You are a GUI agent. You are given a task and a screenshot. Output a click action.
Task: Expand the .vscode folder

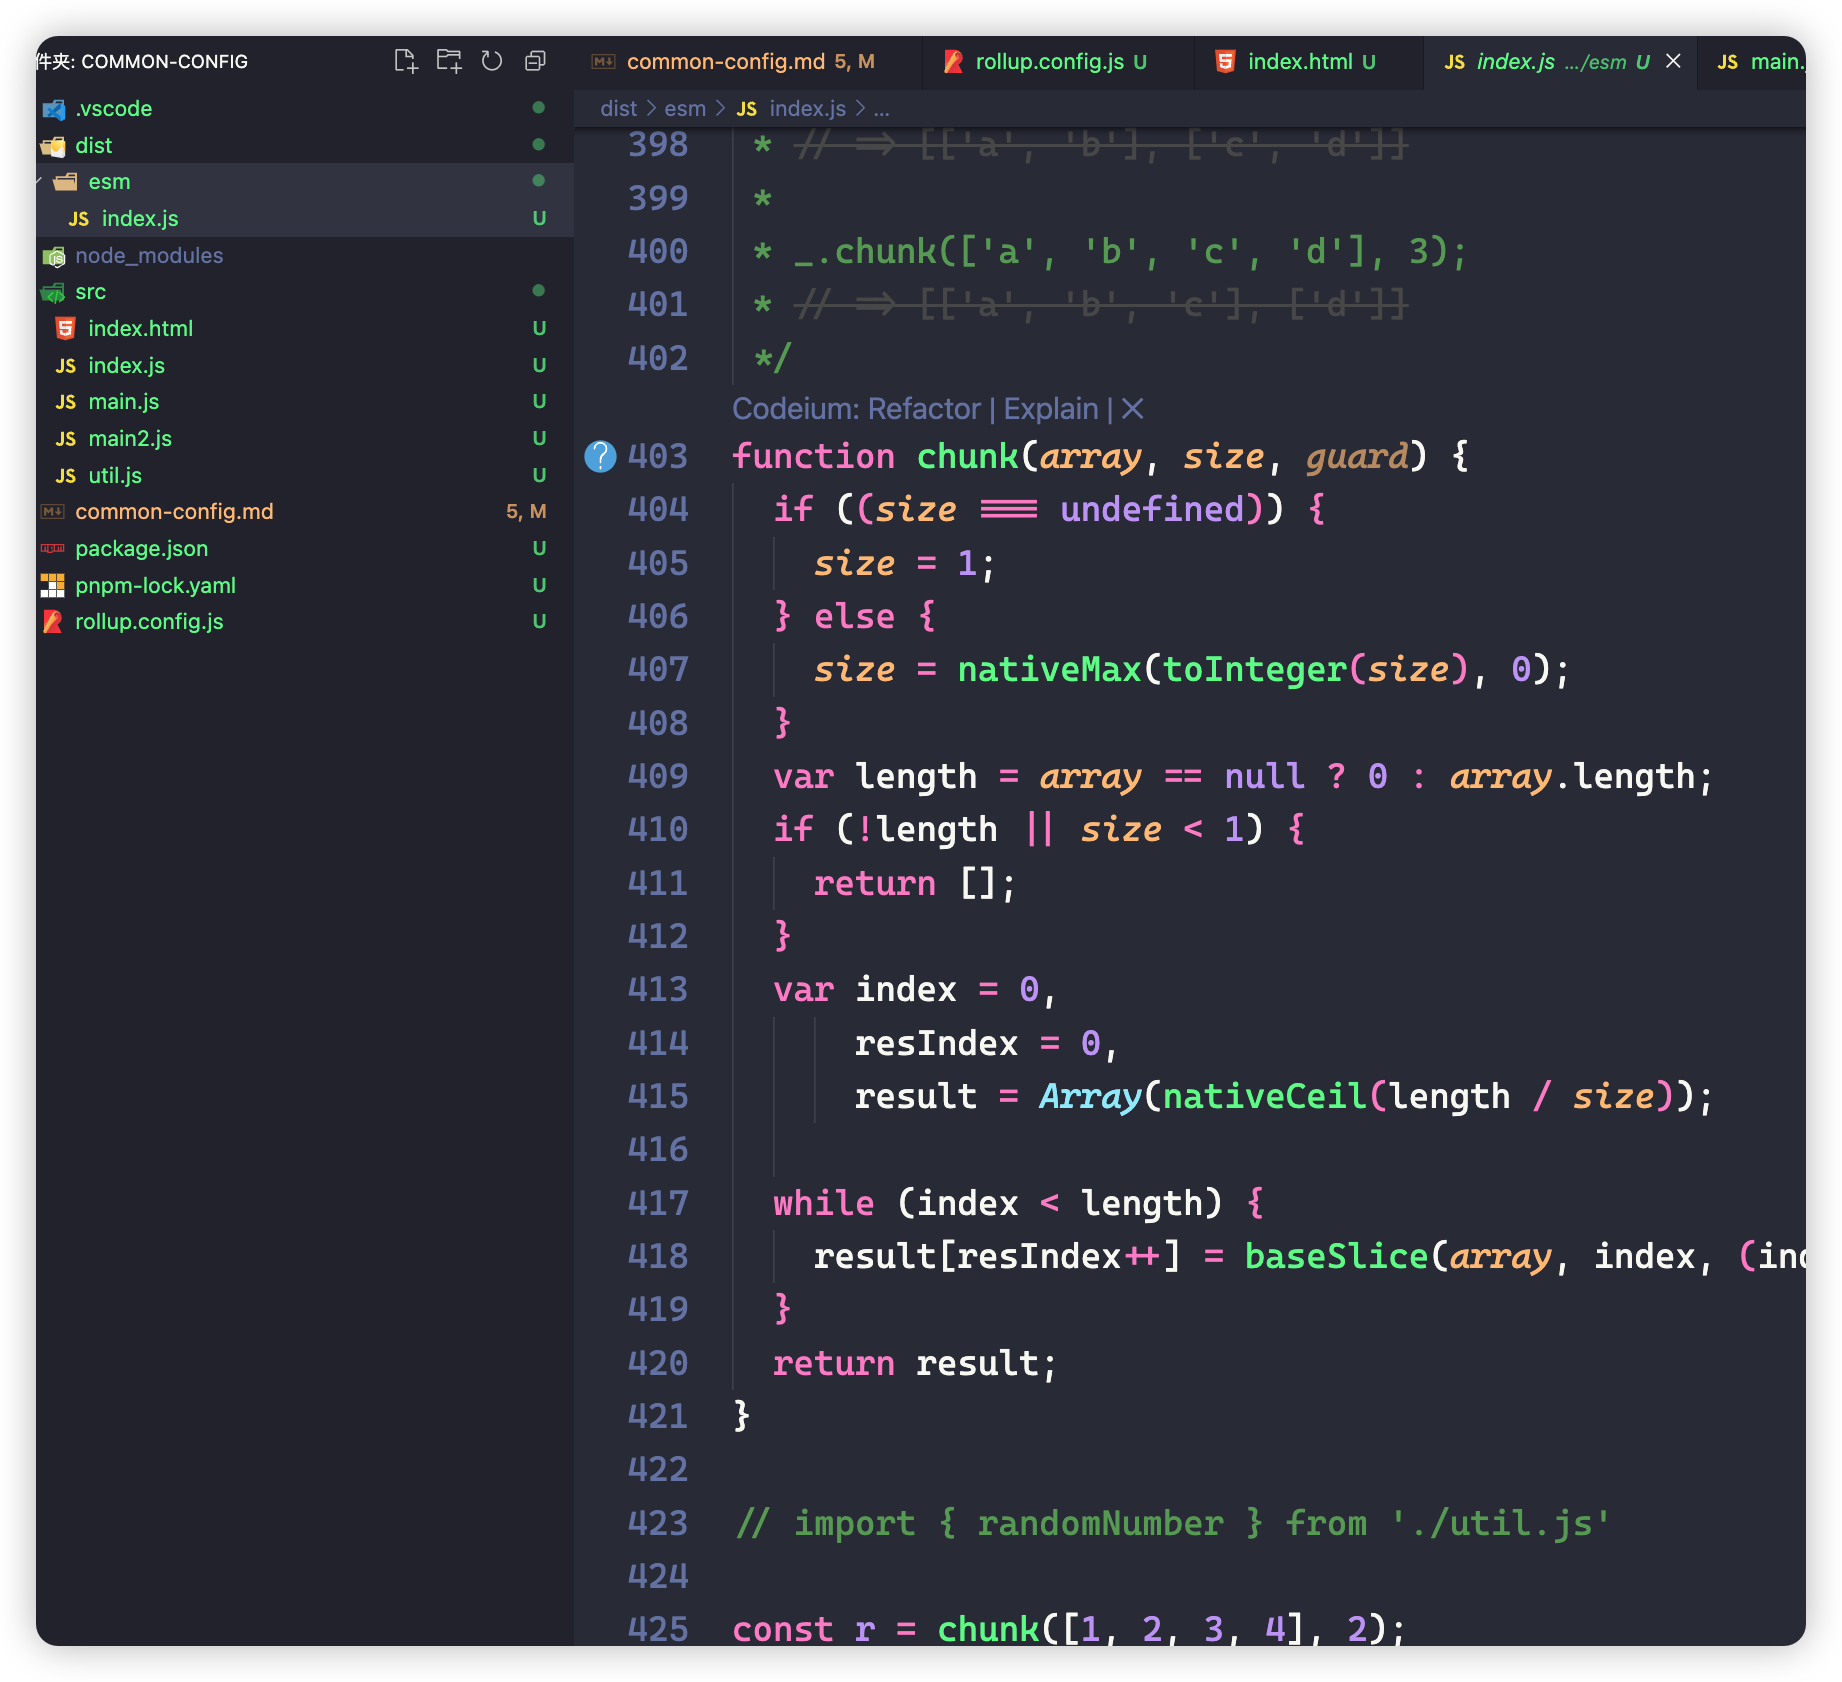305,108
